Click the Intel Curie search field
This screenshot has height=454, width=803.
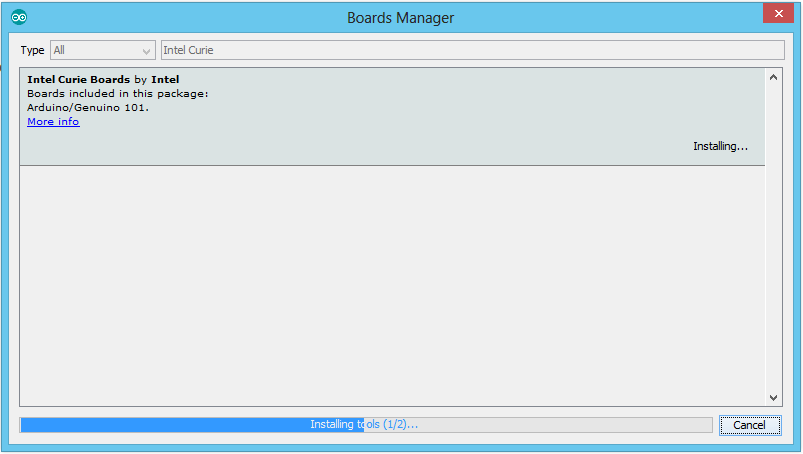473,50
